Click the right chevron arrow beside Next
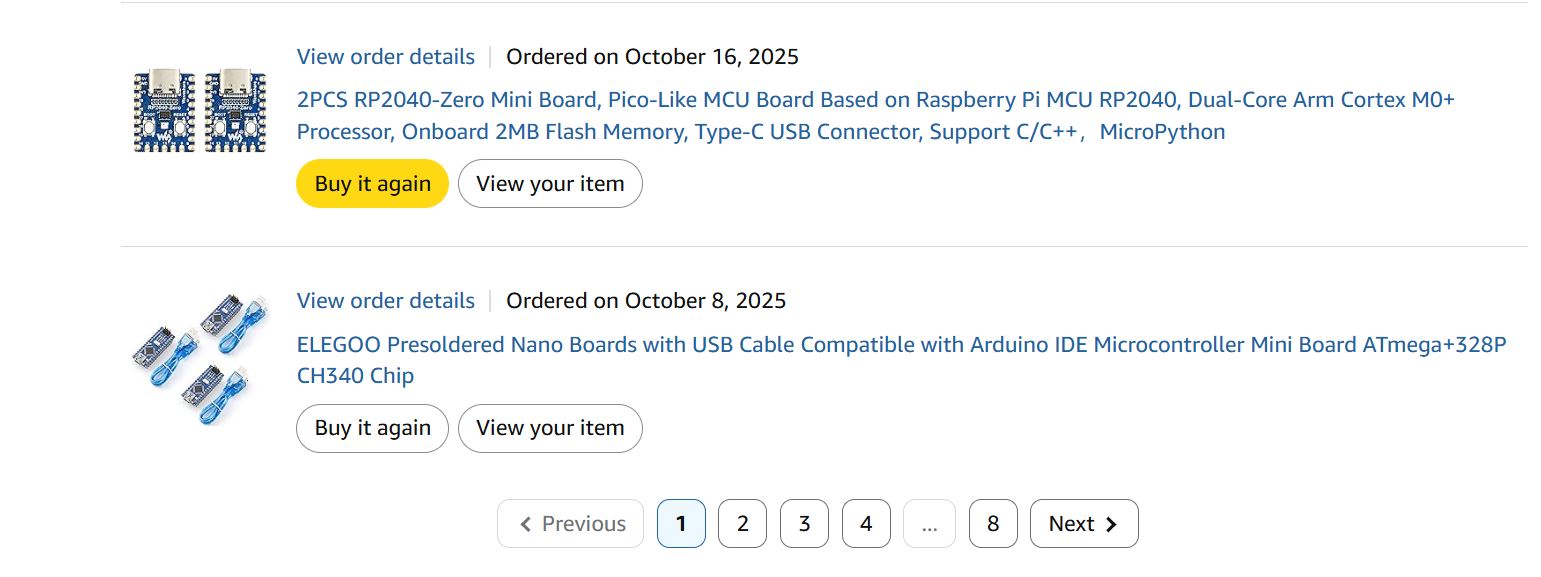This screenshot has height=577, width=1541. 1111,524
